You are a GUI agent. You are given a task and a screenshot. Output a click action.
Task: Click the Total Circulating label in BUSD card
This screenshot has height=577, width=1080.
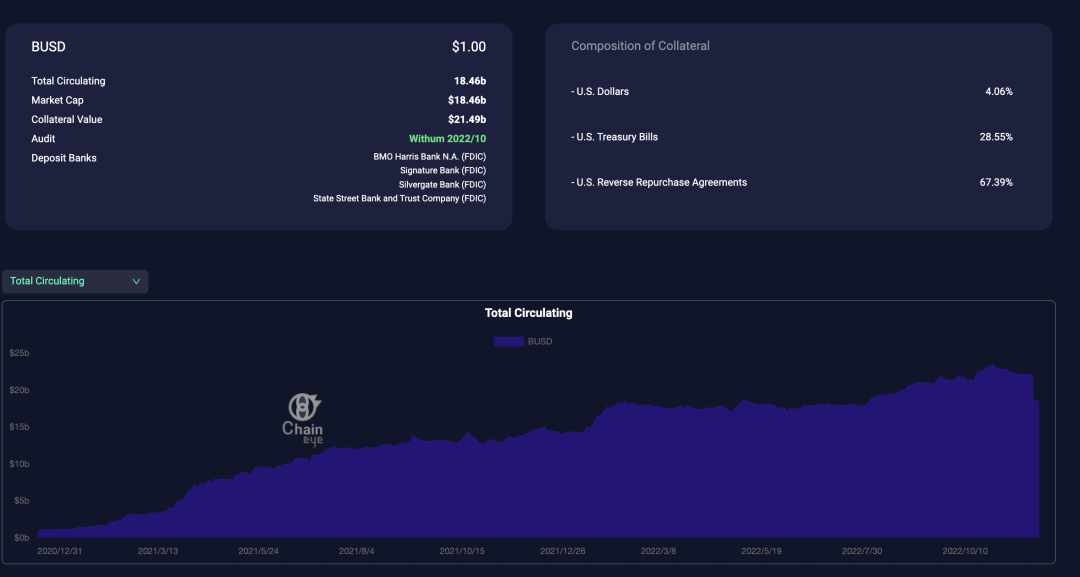[x=68, y=81]
